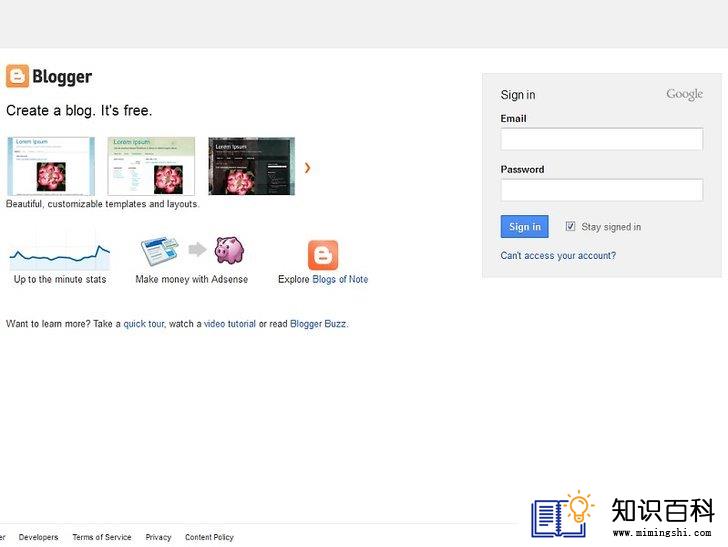Open the first white Lorem Ipsum template thumbnail
728x547 pixels.
click(51, 166)
